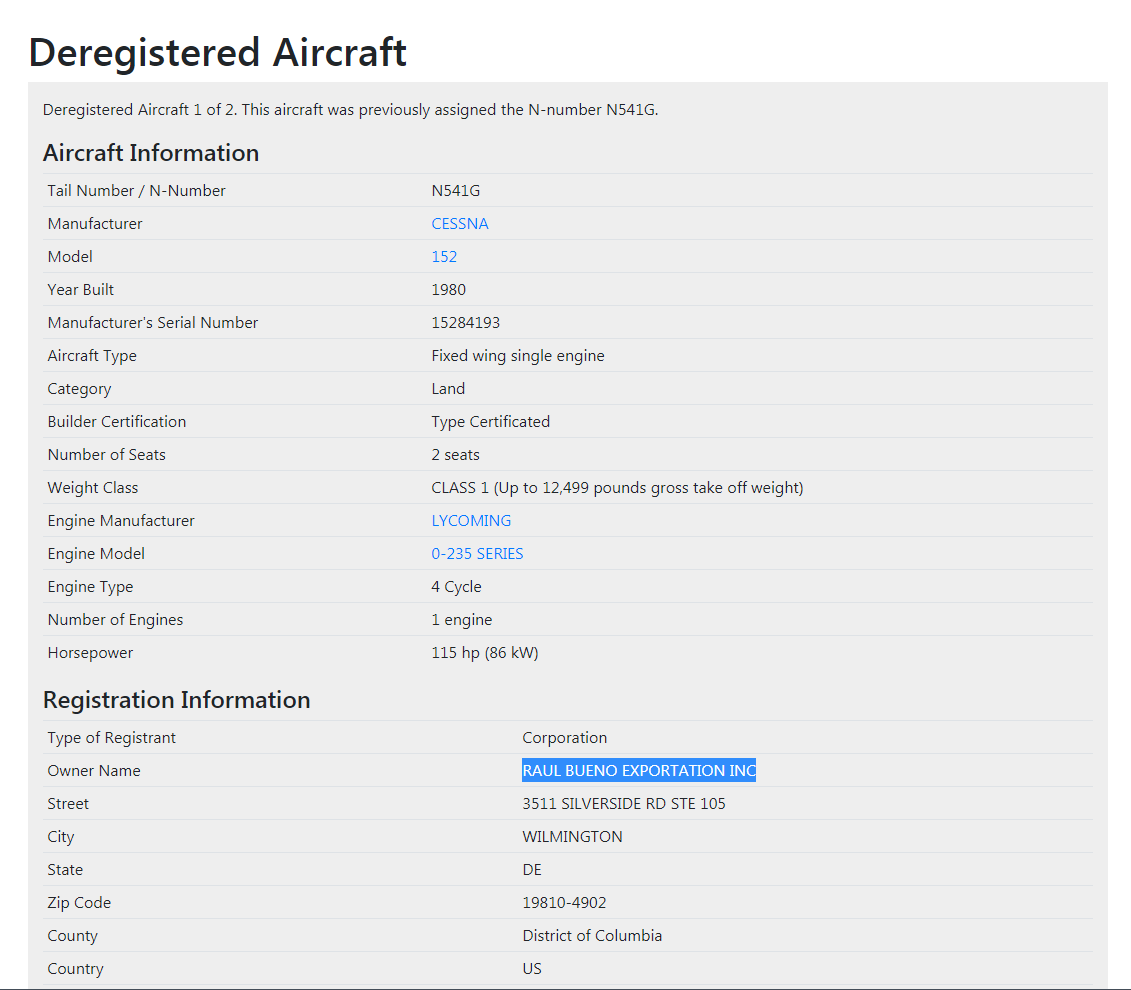Click the '2 seats' value
The width and height of the screenshot is (1131, 990).
[455, 455]
